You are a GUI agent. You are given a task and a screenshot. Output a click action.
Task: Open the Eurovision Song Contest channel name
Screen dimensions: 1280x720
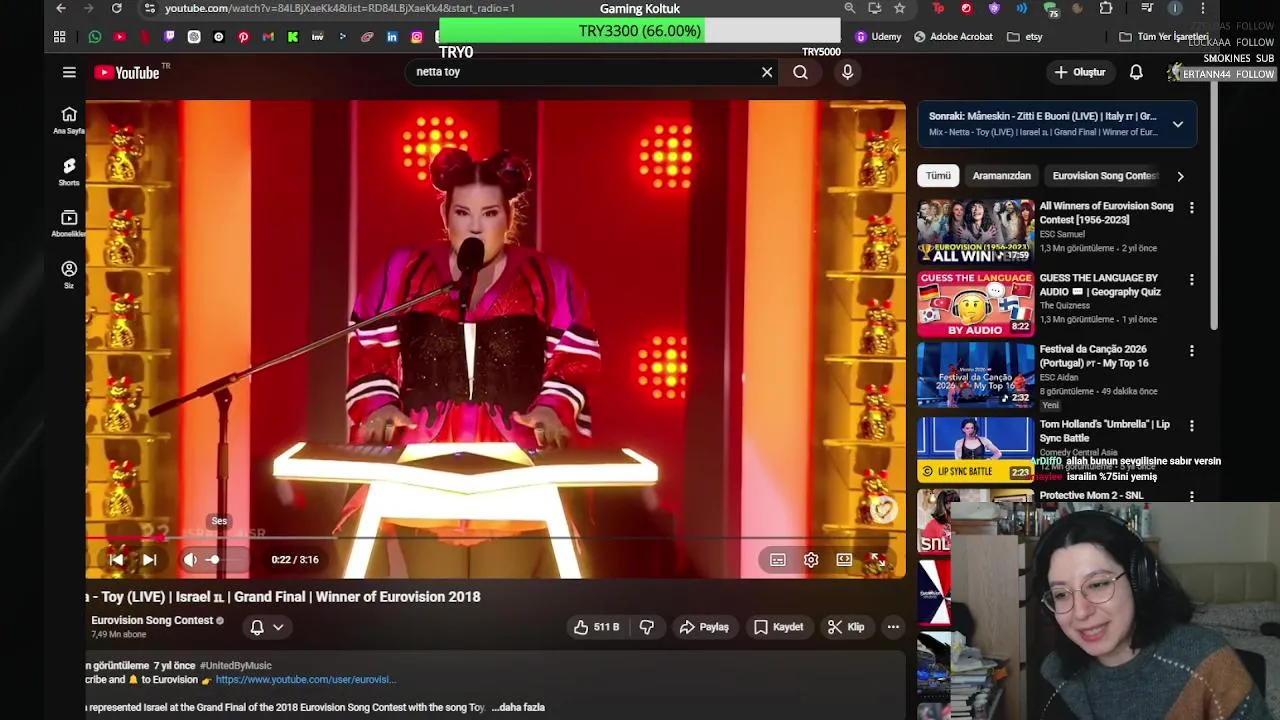click(152, 620)
